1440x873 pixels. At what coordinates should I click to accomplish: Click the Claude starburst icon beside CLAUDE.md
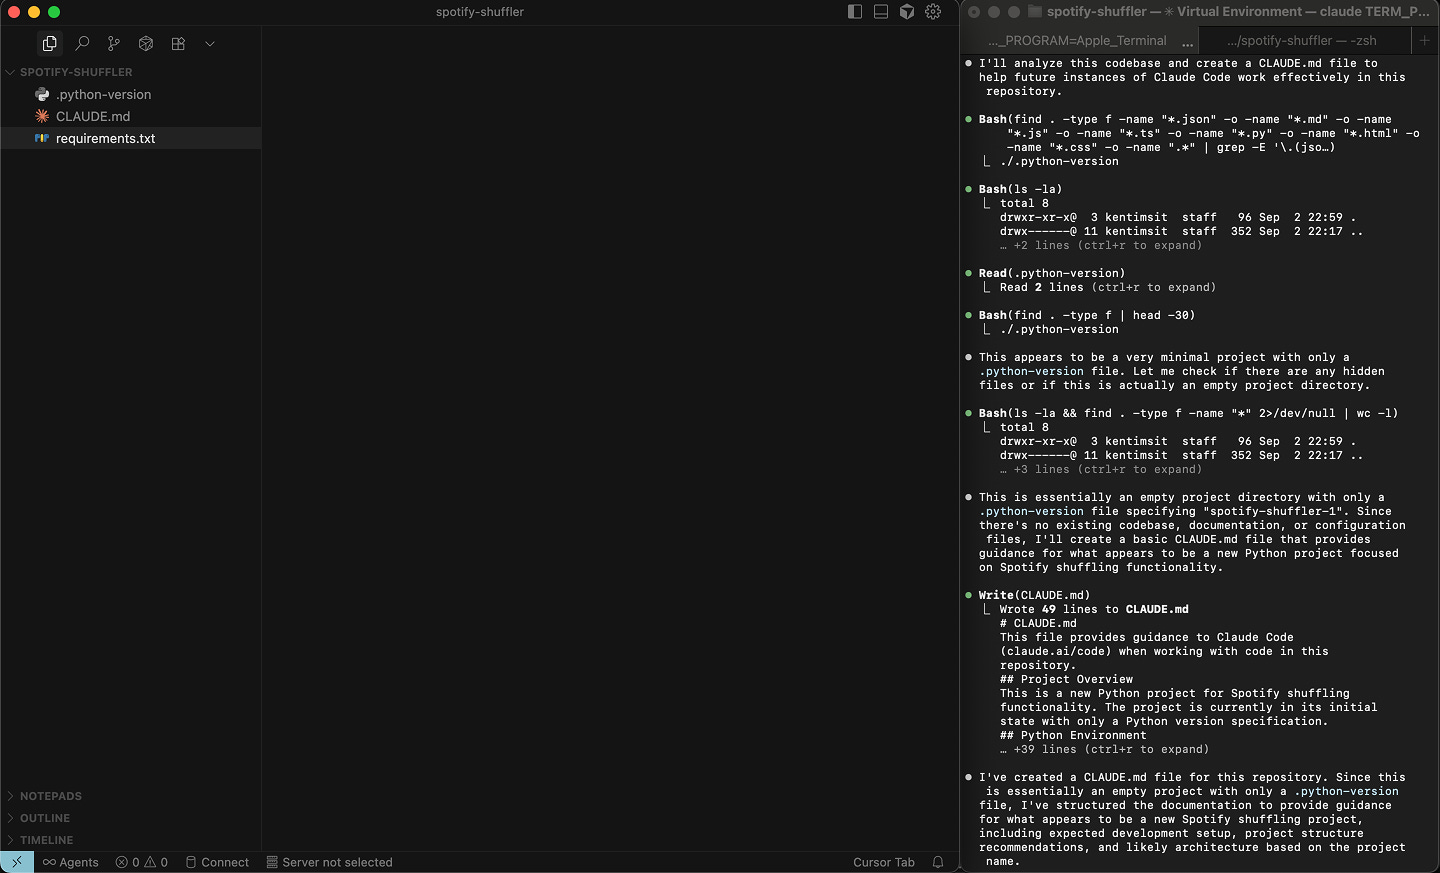(x=42, y=116)
